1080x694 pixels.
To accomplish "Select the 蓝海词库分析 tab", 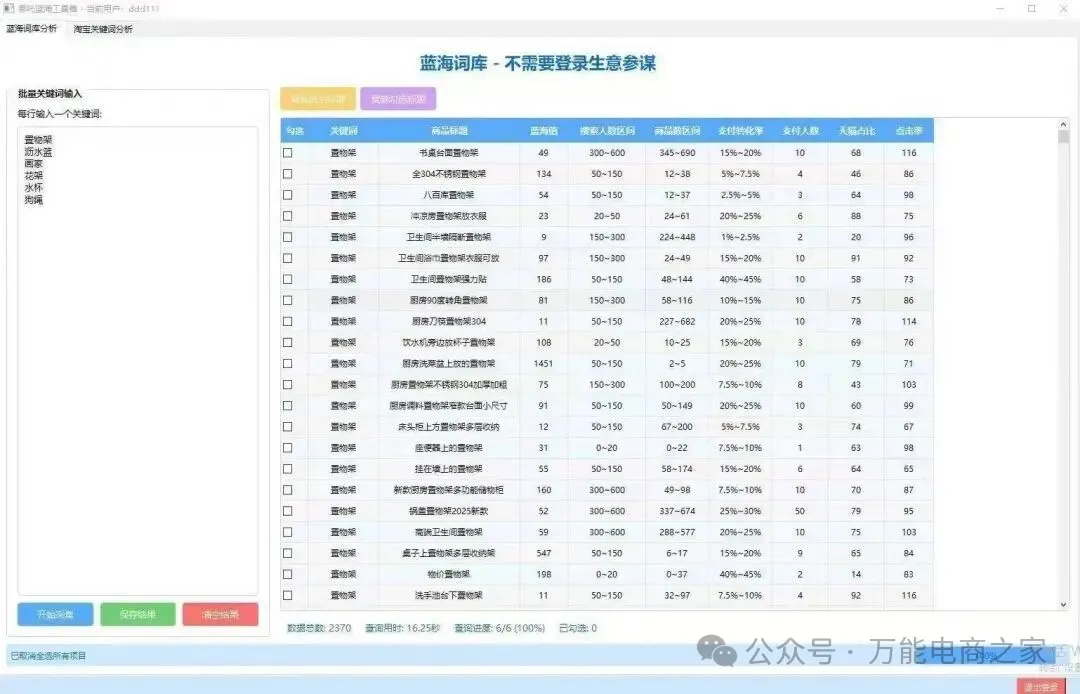I will (x=32, y=29).
